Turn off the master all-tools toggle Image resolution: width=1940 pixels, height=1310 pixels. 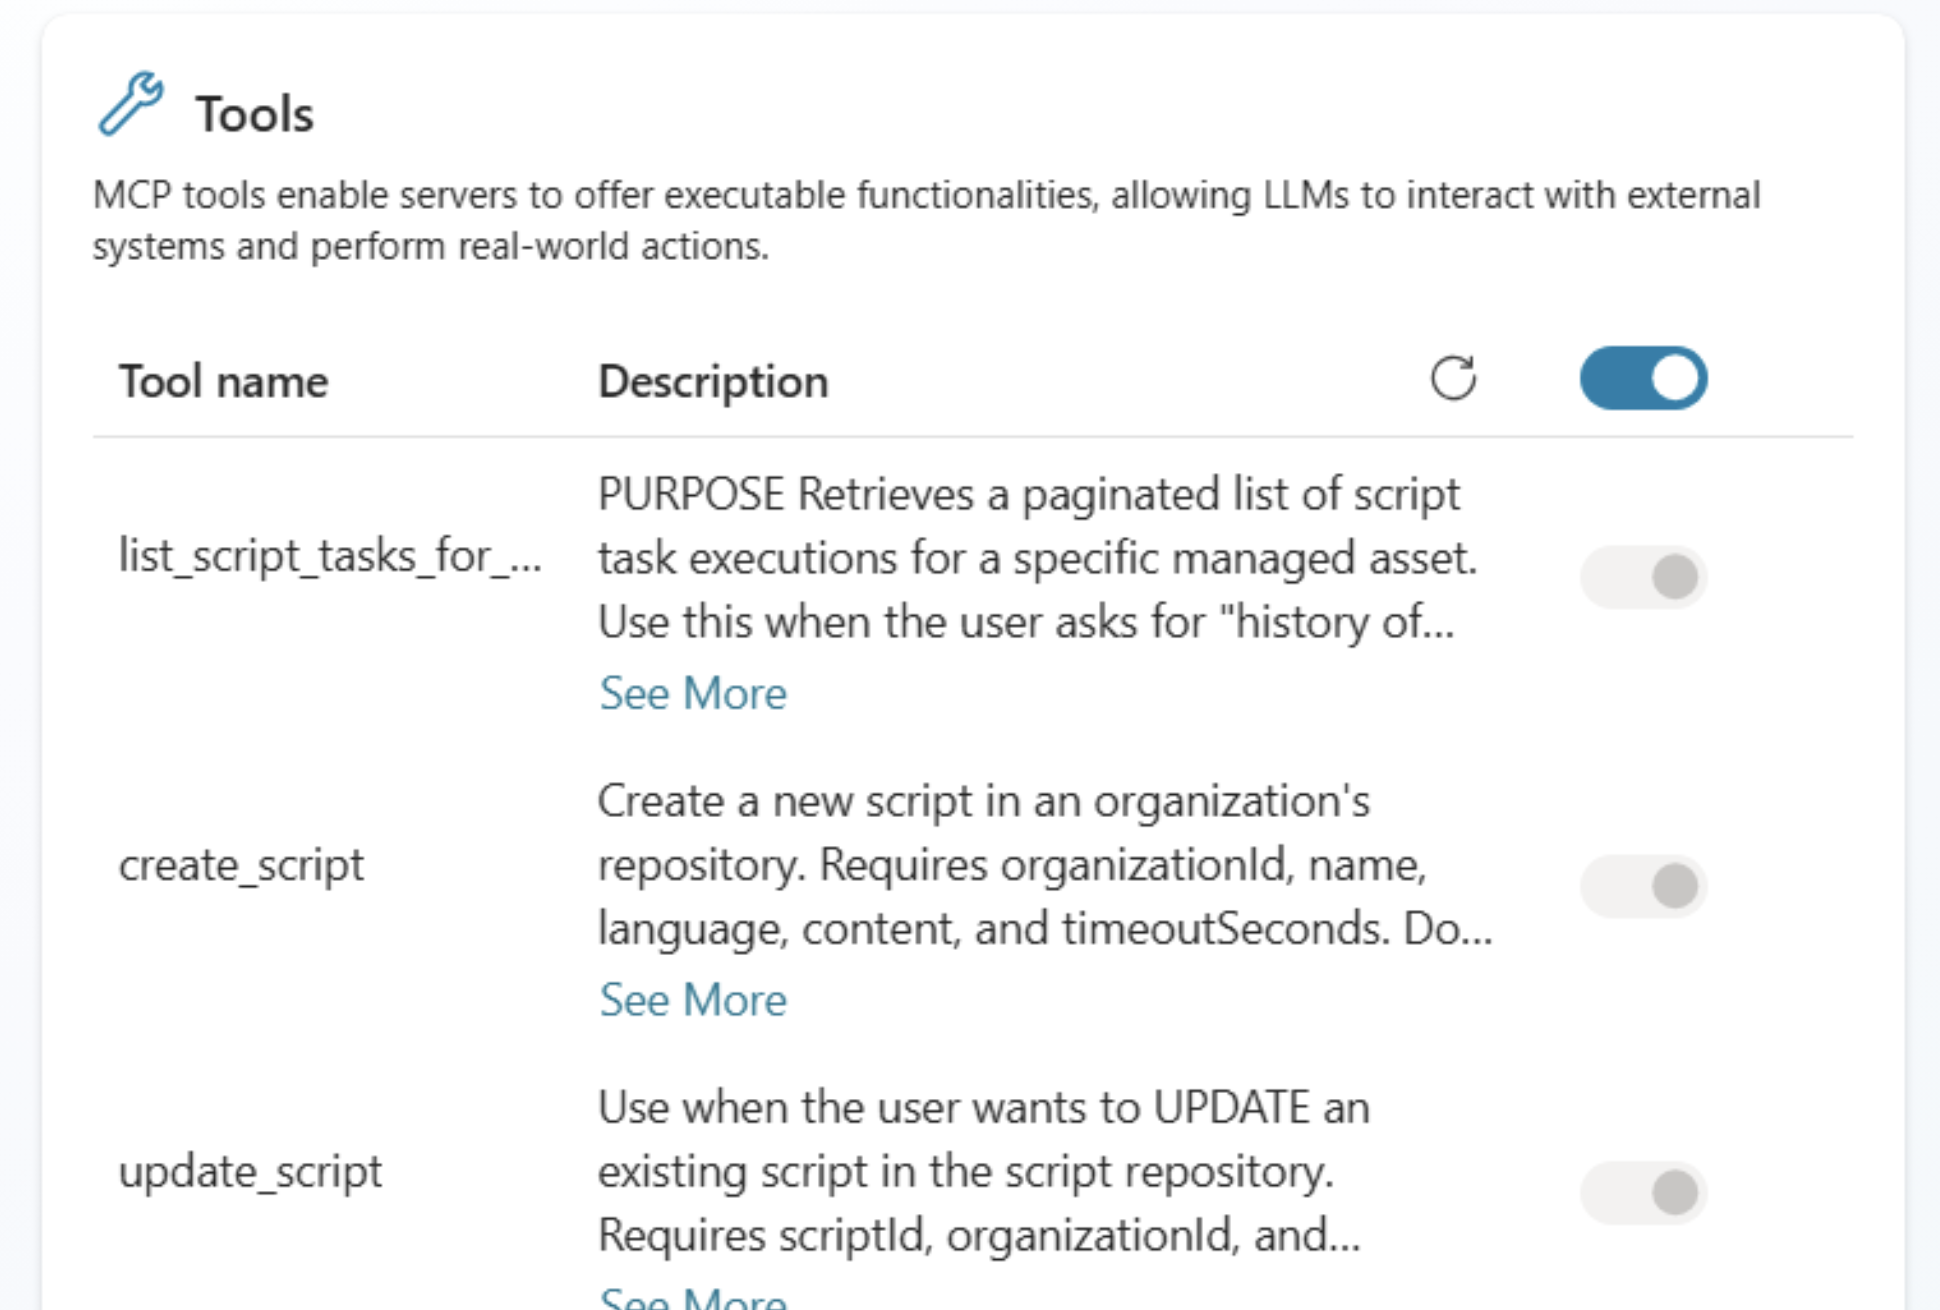pyautogui.click(x=1643, y=378)
